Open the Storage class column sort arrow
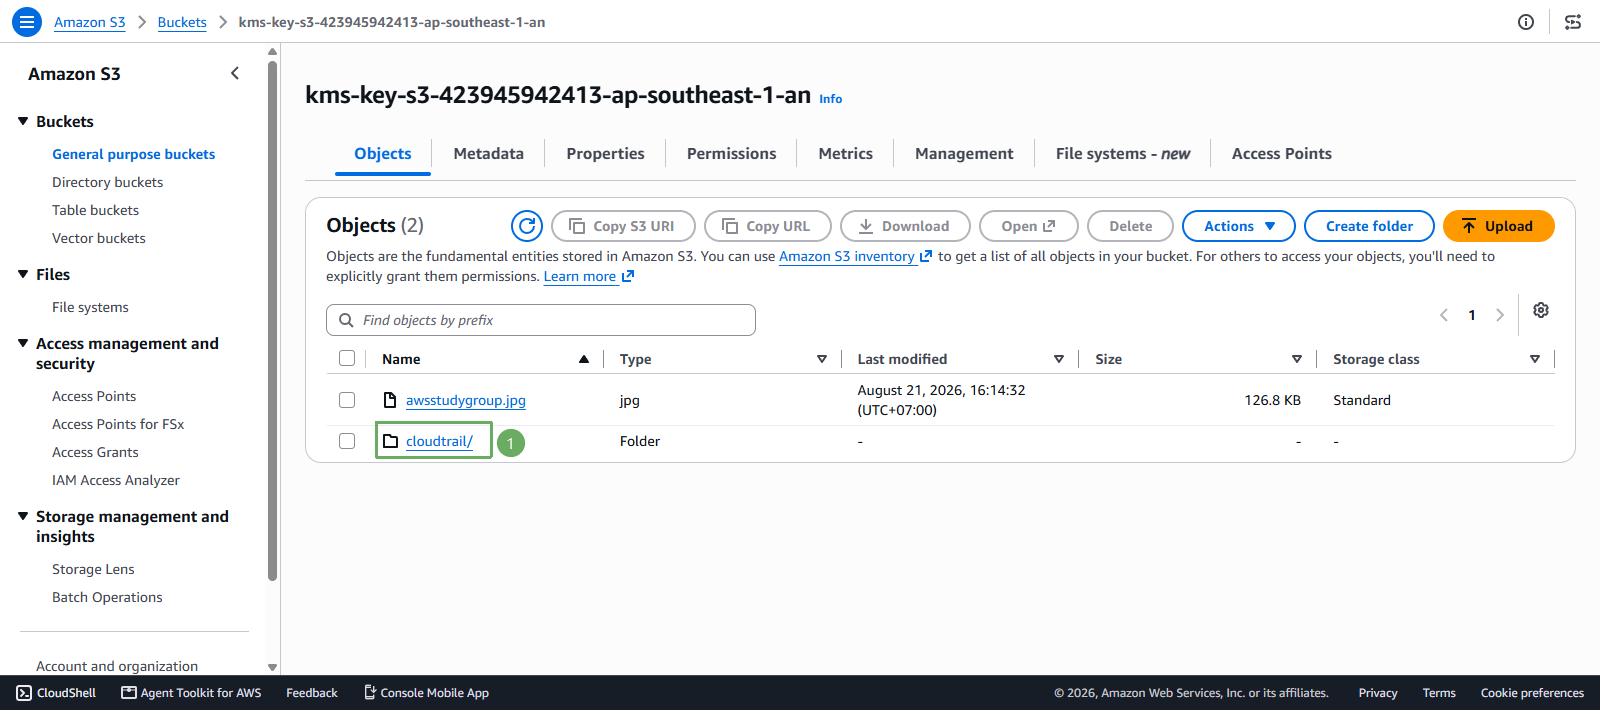Viewport: 1600px width, 710px height. coord(1535,359)
